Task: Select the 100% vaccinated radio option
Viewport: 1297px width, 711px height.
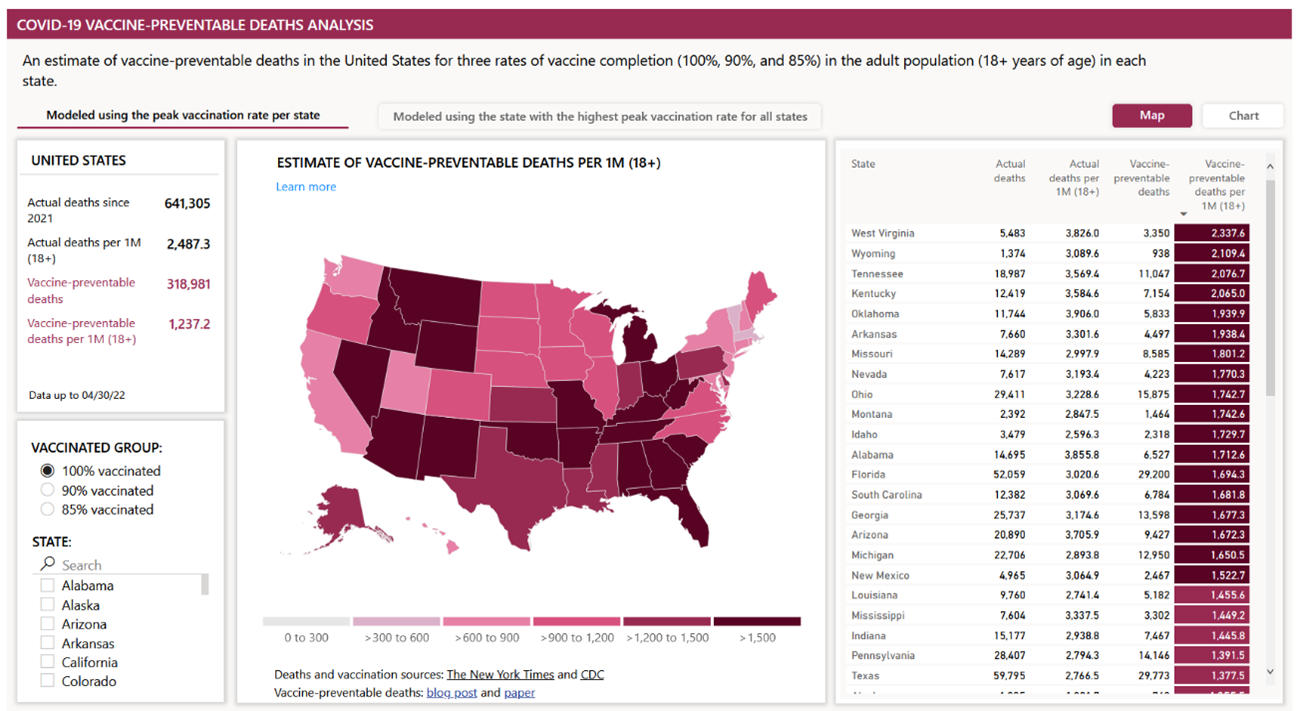Action: [47, 471]
